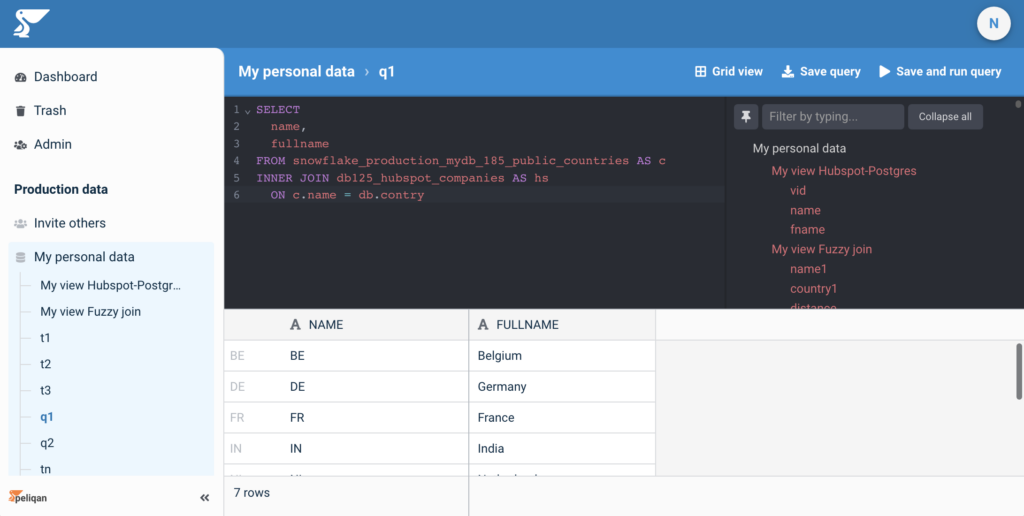Click the Invite others people icon
The image size is (1024, 516).
pyautogui.click(x=20, y=223)
